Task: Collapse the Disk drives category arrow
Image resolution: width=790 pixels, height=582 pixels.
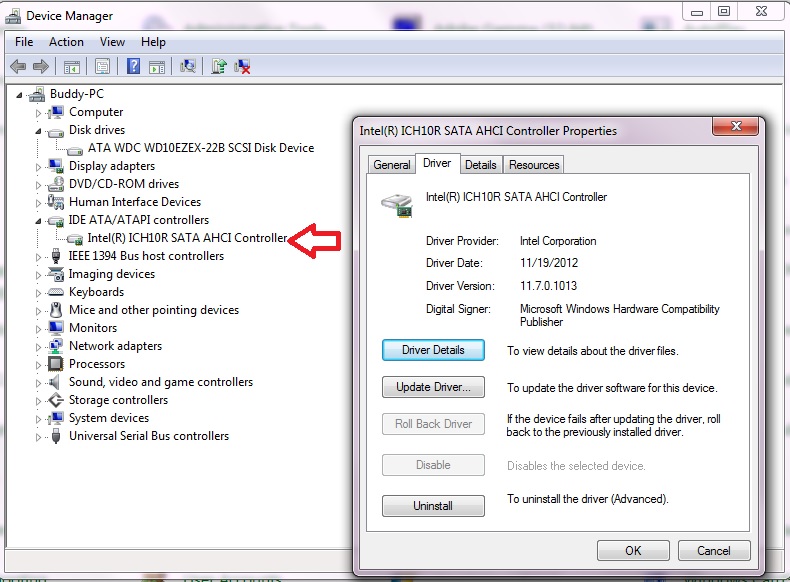Action: tap(38, 131)
